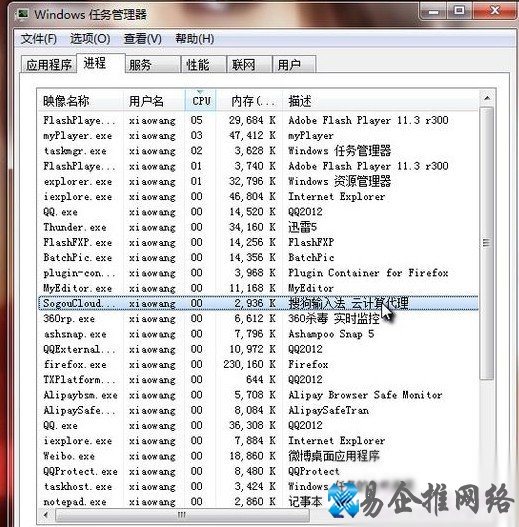Select QQ.exe with 14,520 K memory
The height and width of the screenshot is (527, 519).
click(x=258, y=212)
